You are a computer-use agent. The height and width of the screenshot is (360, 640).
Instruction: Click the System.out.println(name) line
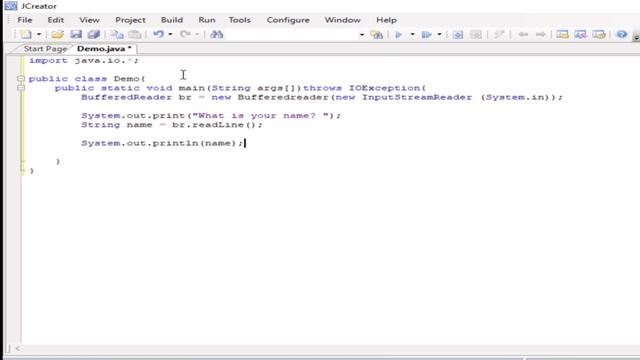(x=162, y=143)
